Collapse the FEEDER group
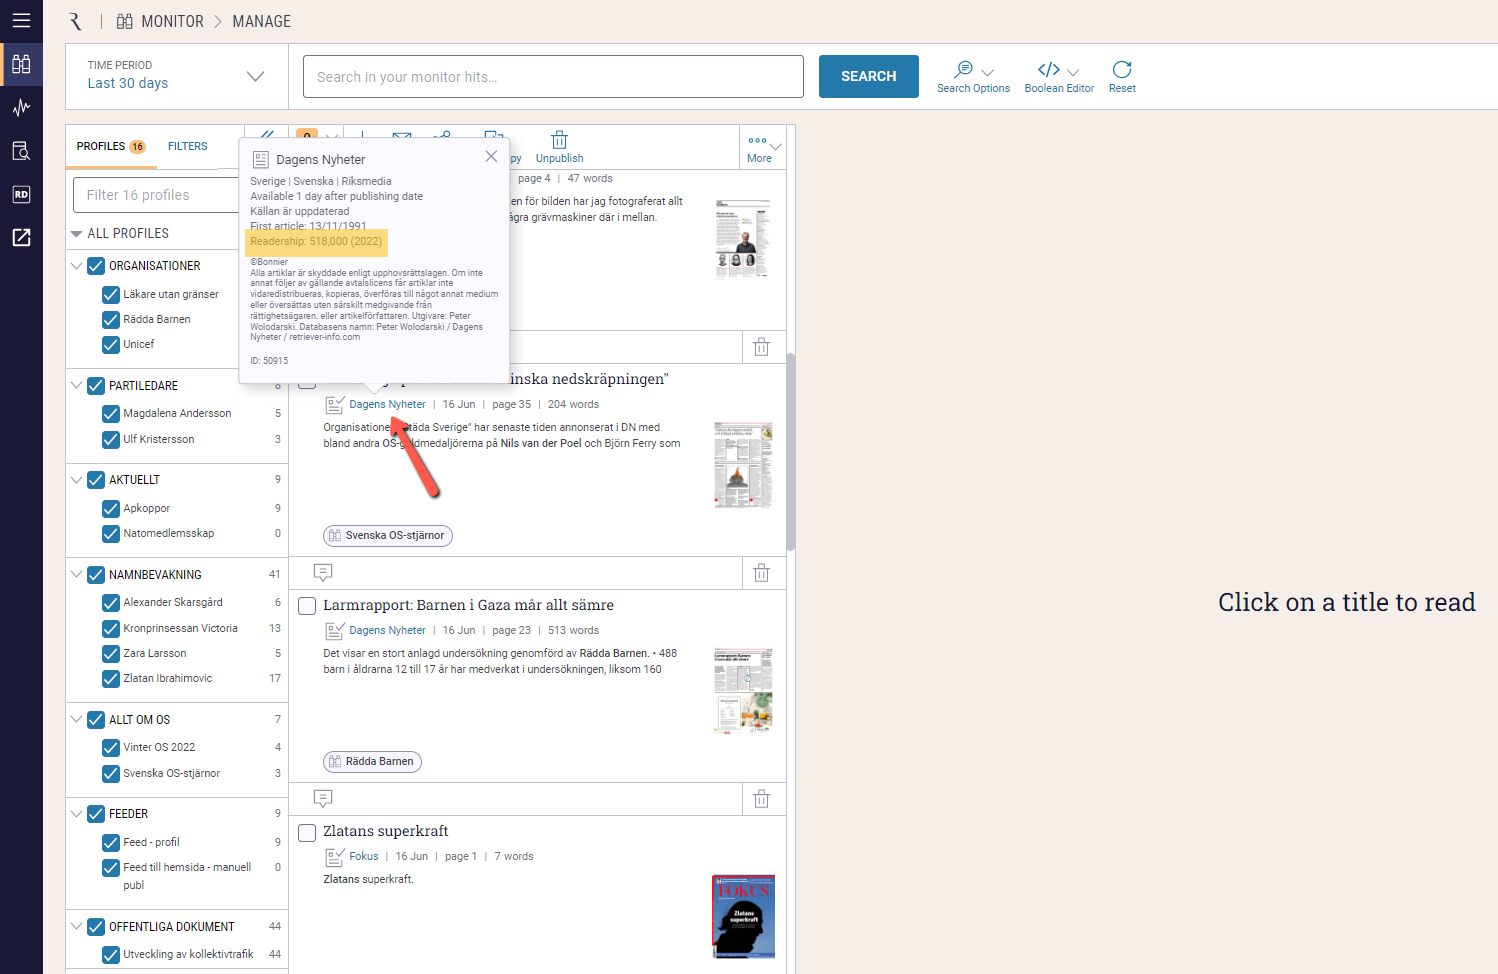Image resolution: width=1498 pixels, height=974 pixels. click(76, 814)
